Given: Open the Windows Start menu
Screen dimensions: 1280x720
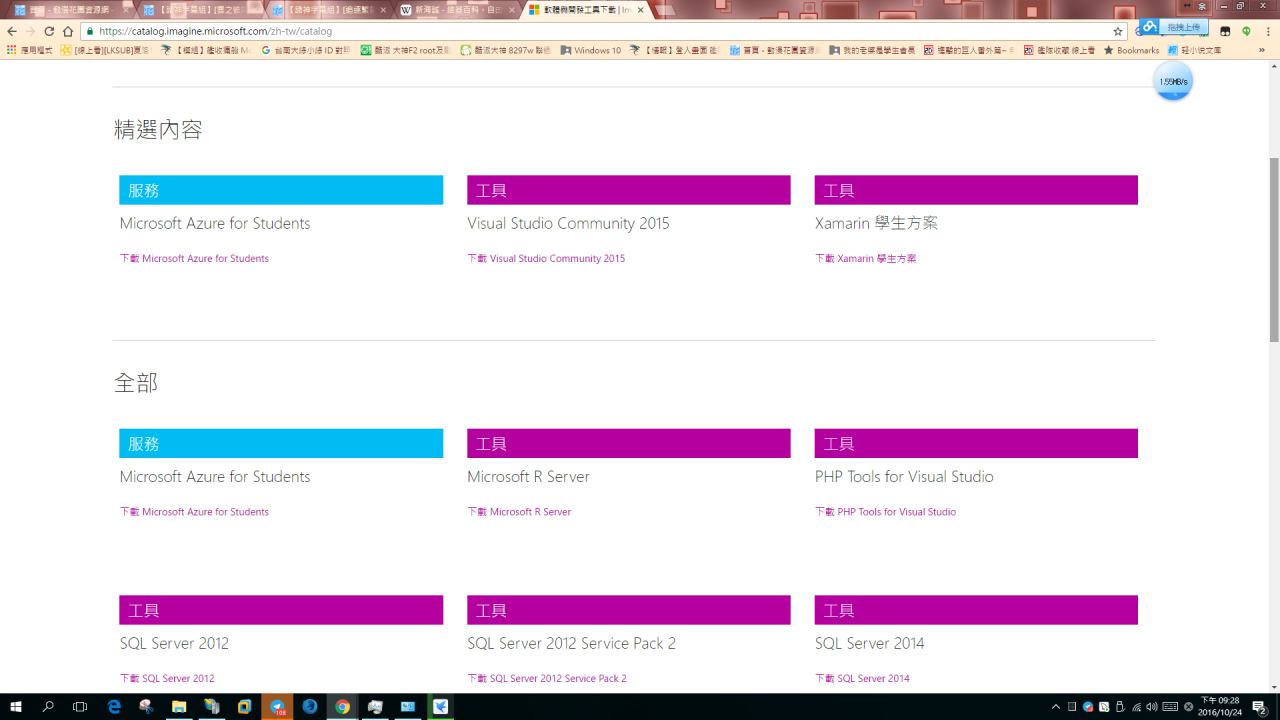Looking at the screenshot, I should (16, 707).
